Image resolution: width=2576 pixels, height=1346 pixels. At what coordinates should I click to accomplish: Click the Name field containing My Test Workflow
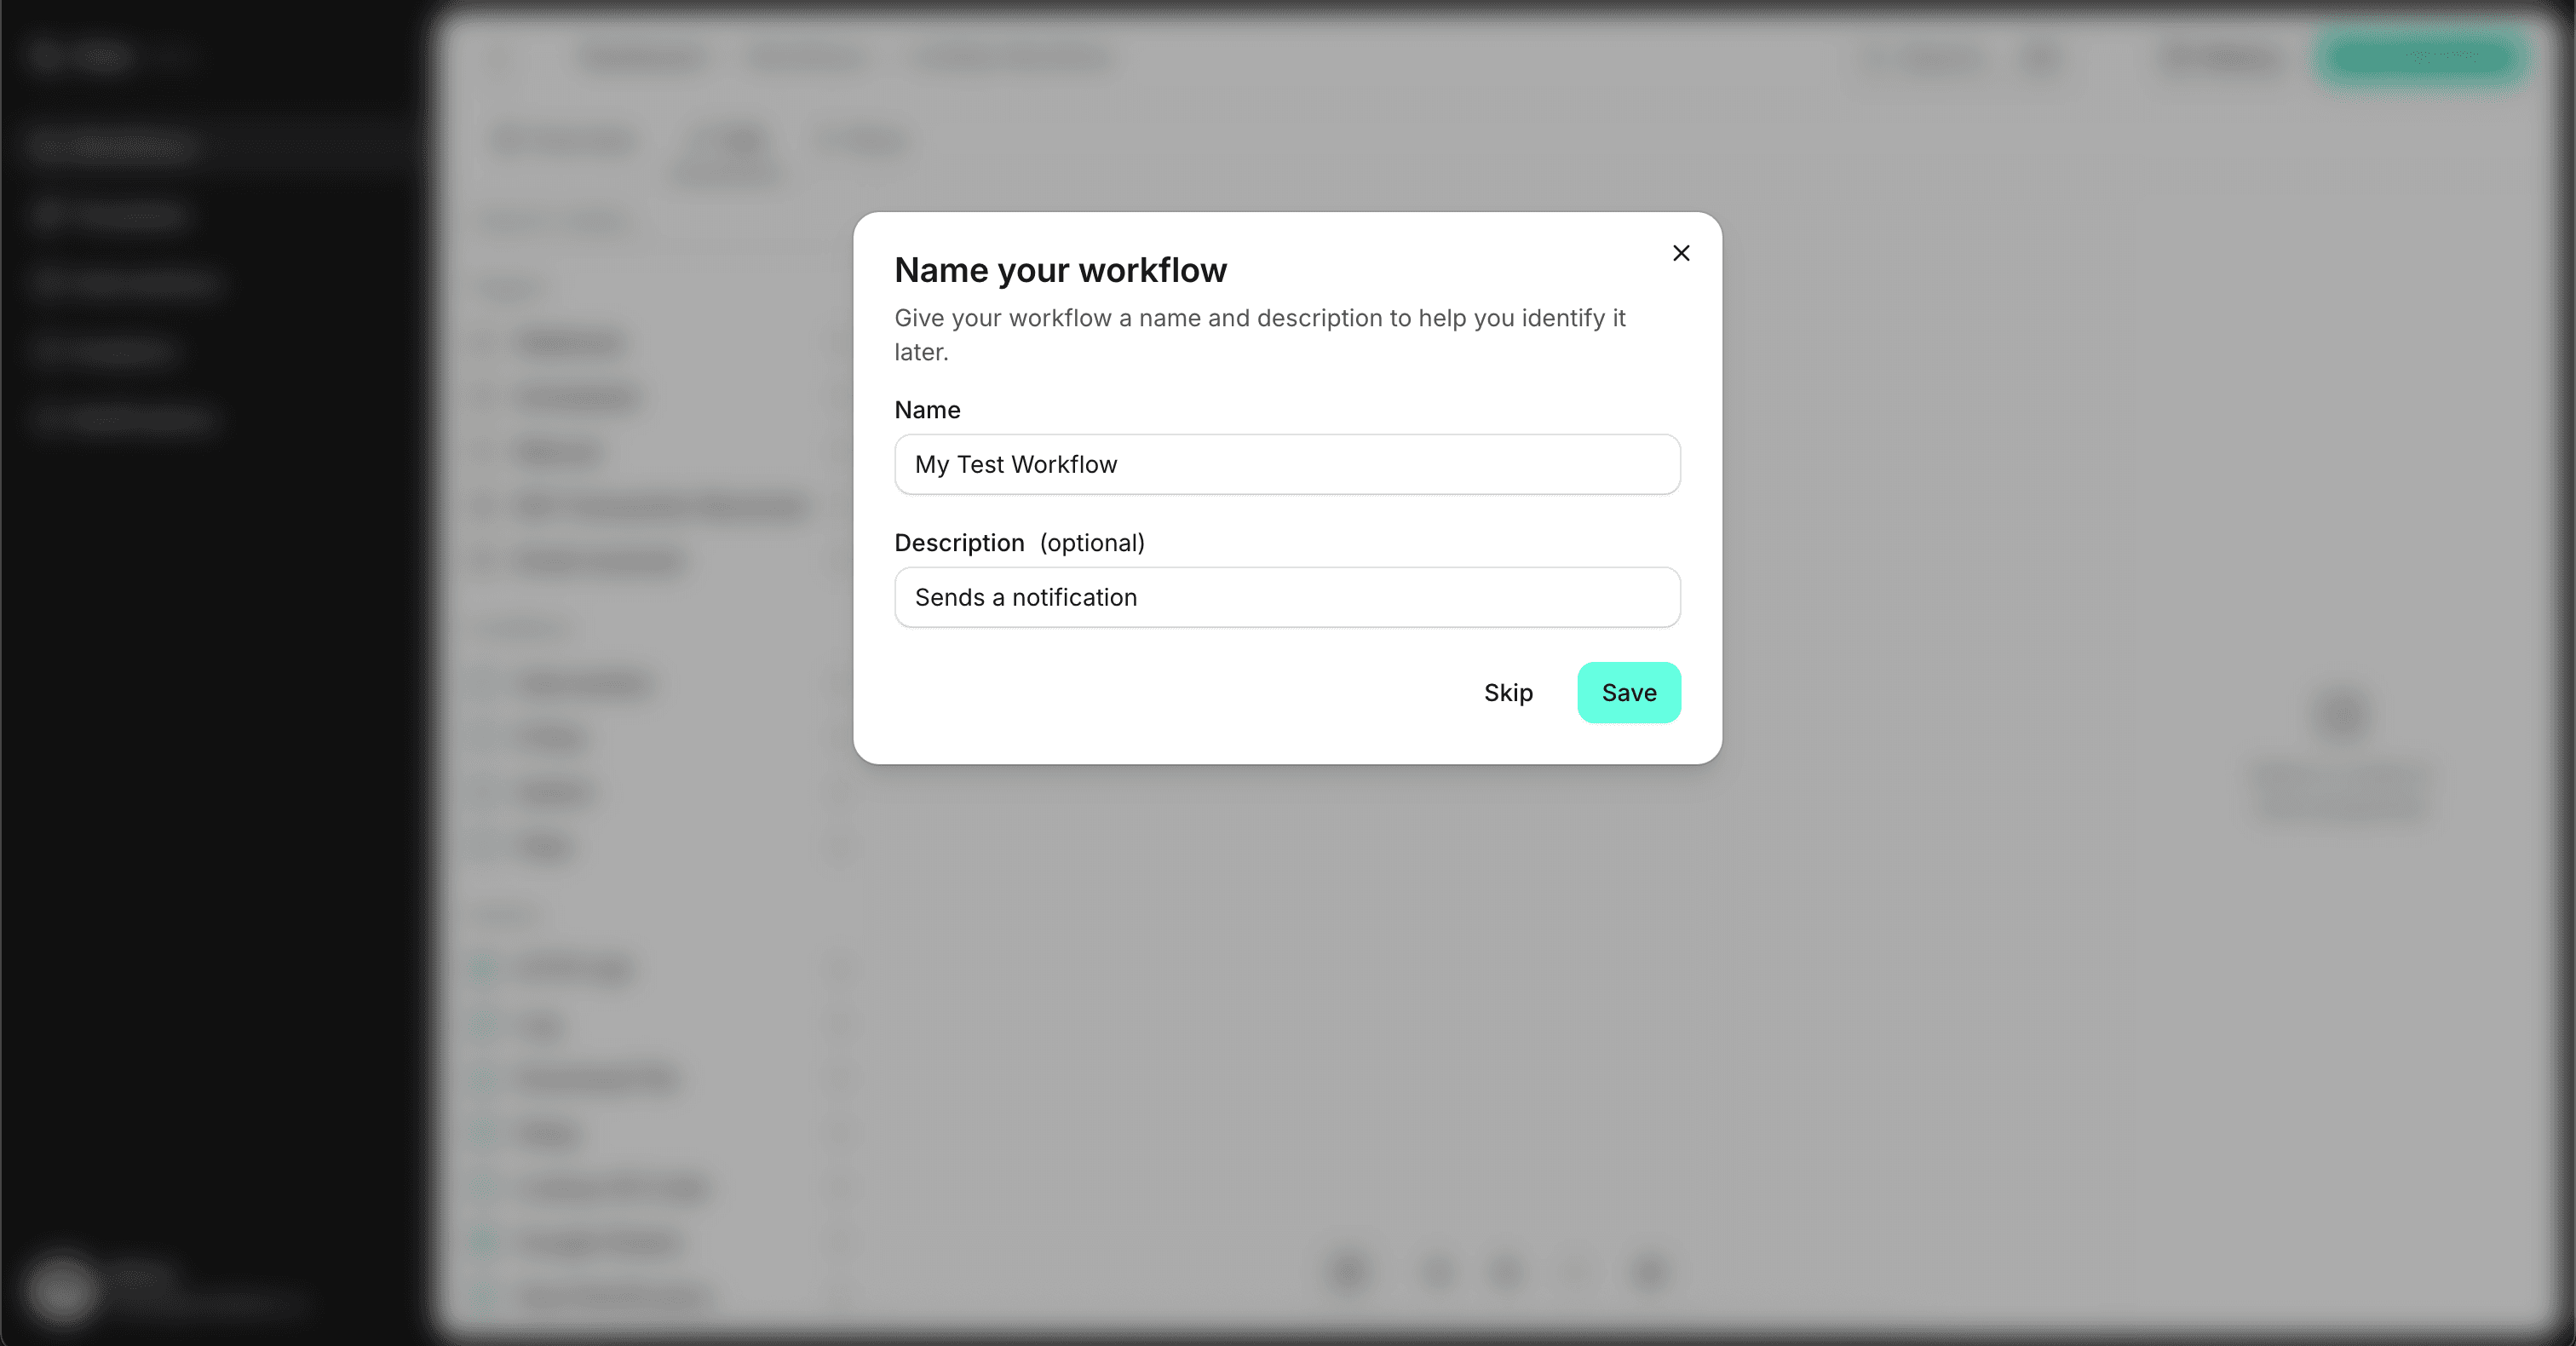click(1287, 464)
